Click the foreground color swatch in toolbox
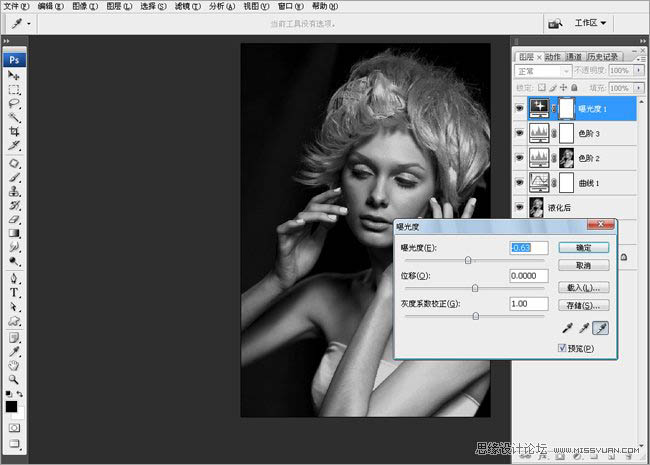Viewport: 650px width, 465px height. 11,406
